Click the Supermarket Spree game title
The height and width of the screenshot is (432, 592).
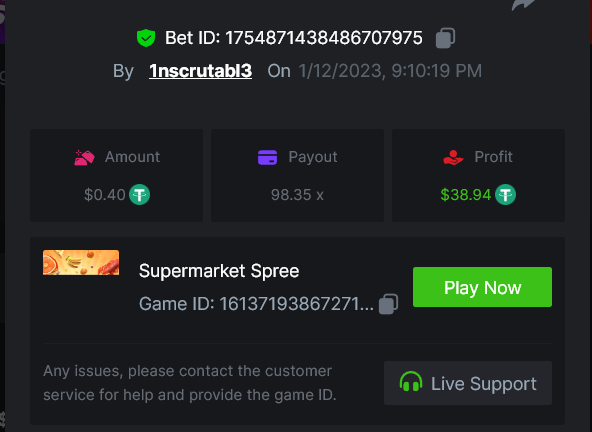click(x=219, y=271)
